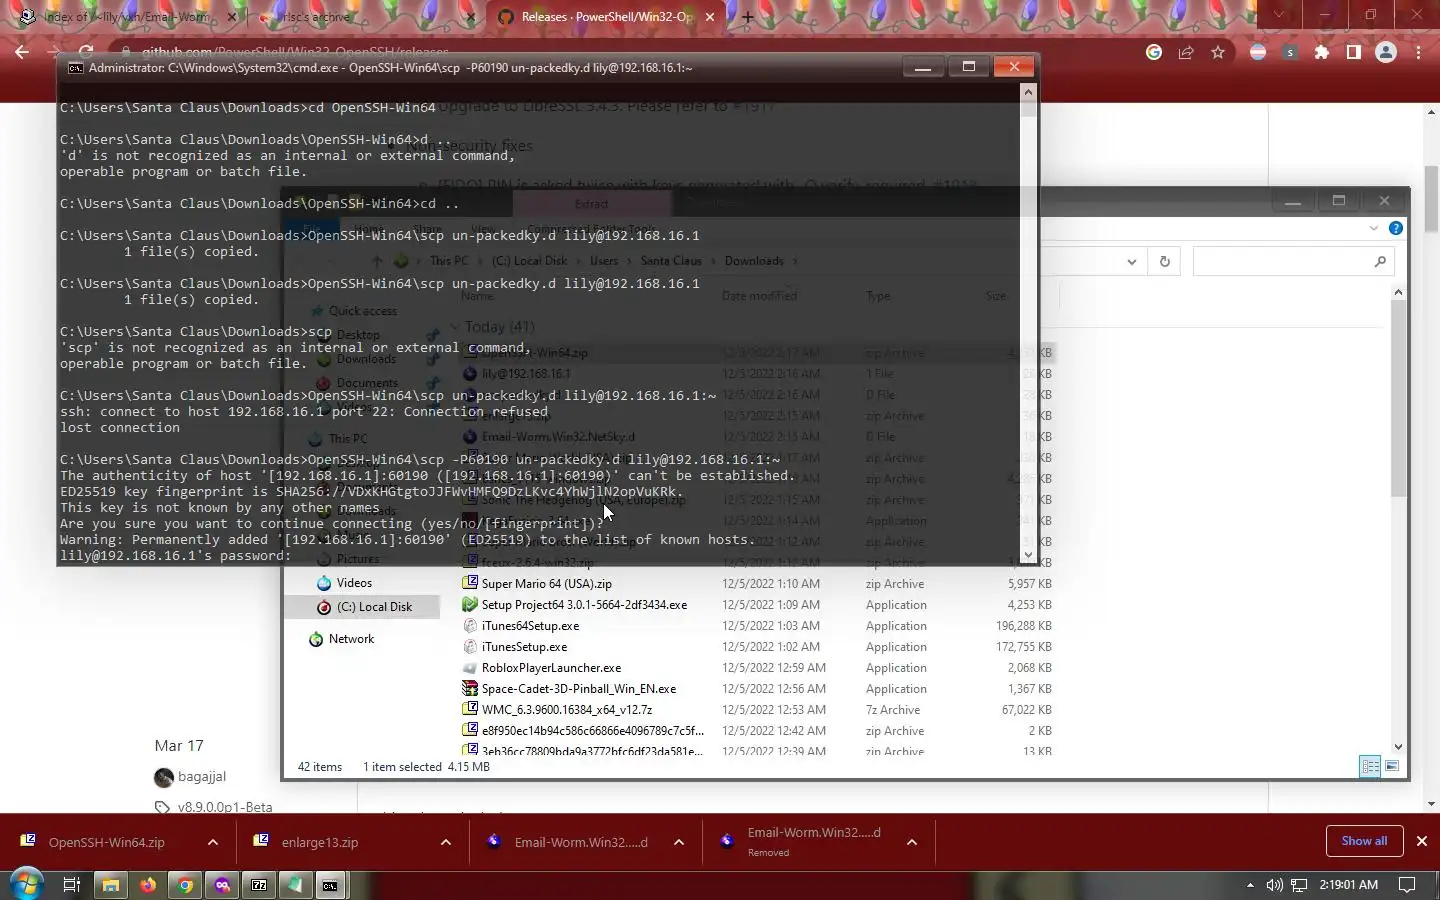Select (C:) Local Disk in the navigation pane
This screenshot has height=900, width=1440.
tap(374, 607)
